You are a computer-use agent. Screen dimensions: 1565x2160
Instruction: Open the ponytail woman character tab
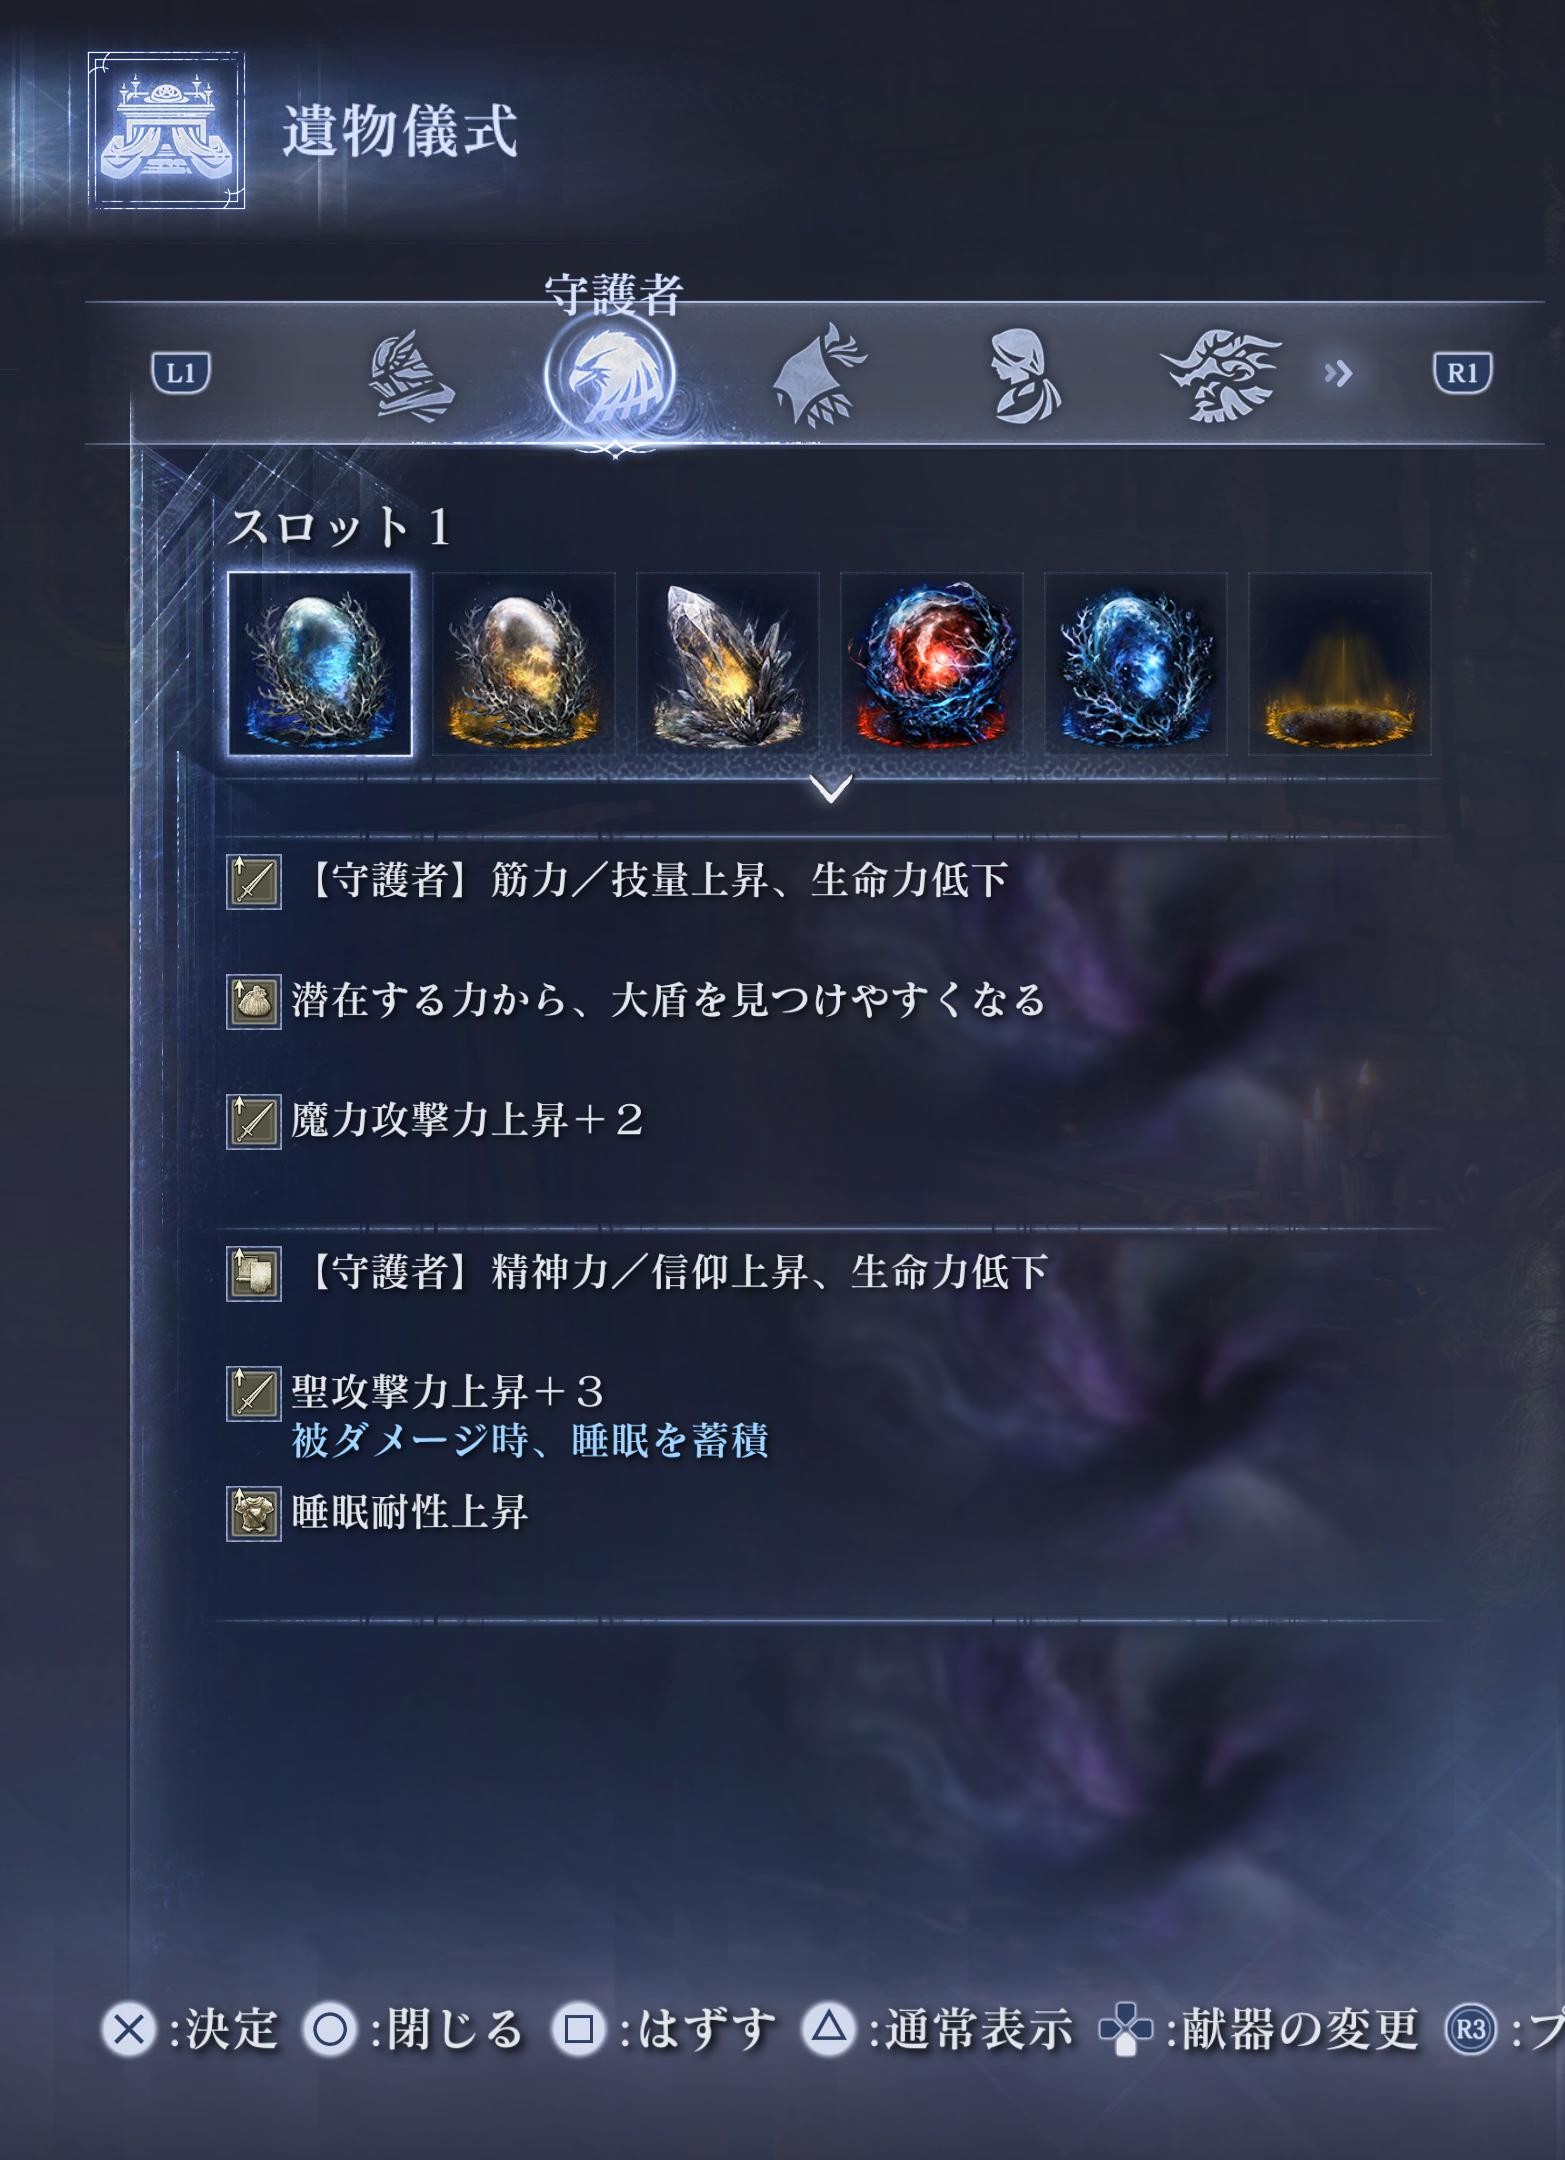tap(1024, 376)
